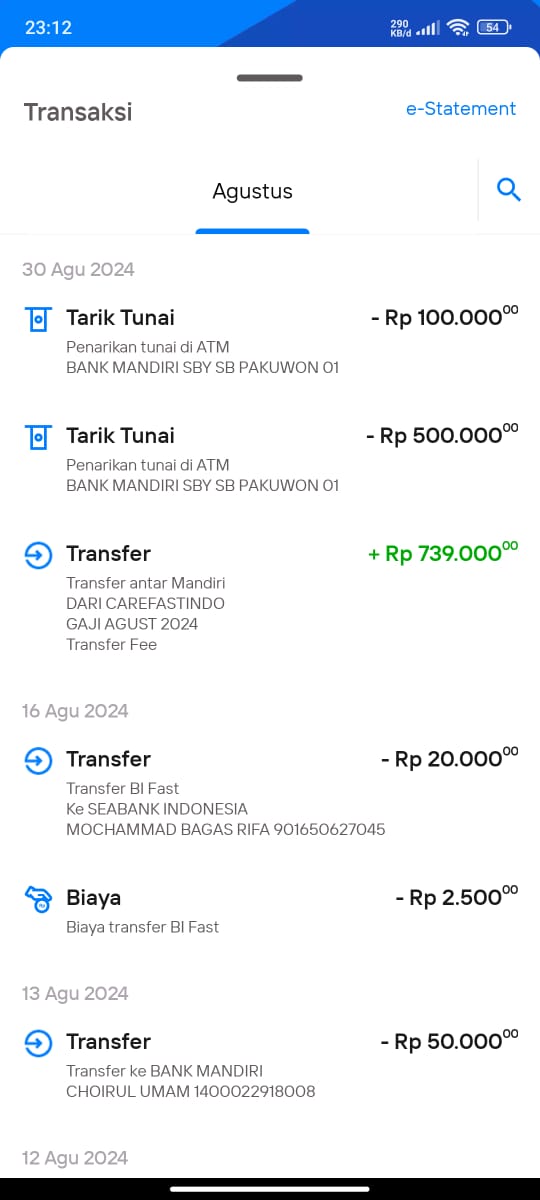The width and height of the screenshot is (540, 1200).
Task: View the Rp 2.500 Biaya transfer fee
Action: click(x=270, y=911)
